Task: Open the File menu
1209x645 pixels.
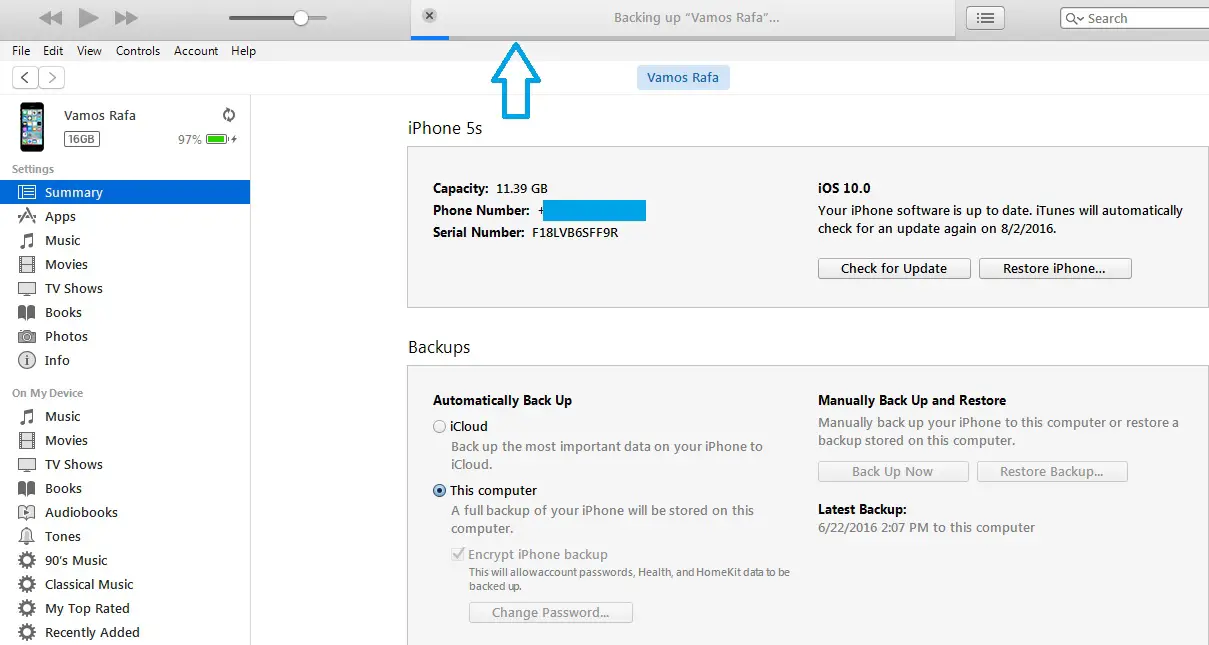Action: [21, 51]
